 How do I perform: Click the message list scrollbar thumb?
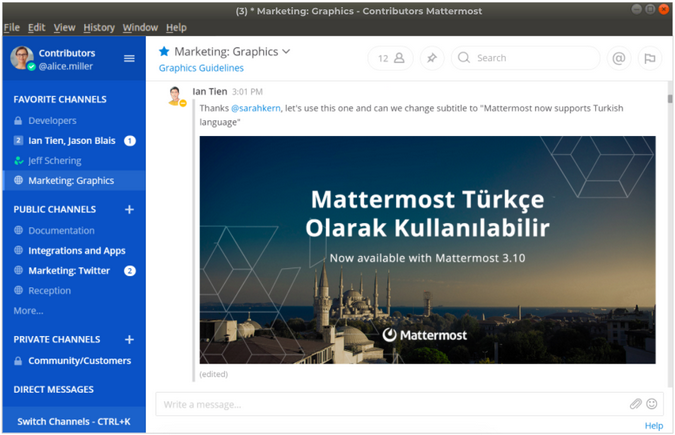[669, 99]
